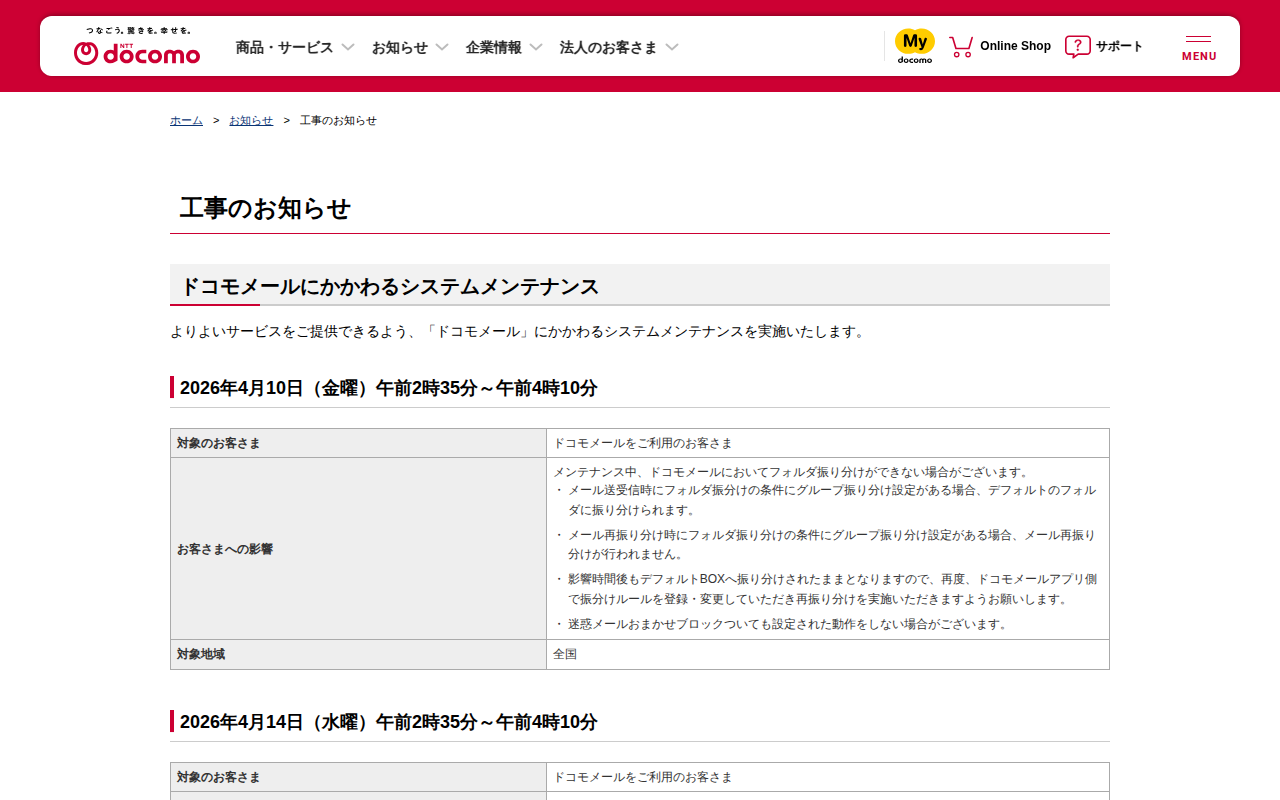
Task: Click the line メンテナンス中、ドコモメールにおいて
Action: pyautogui.click(x=791, y=472)
